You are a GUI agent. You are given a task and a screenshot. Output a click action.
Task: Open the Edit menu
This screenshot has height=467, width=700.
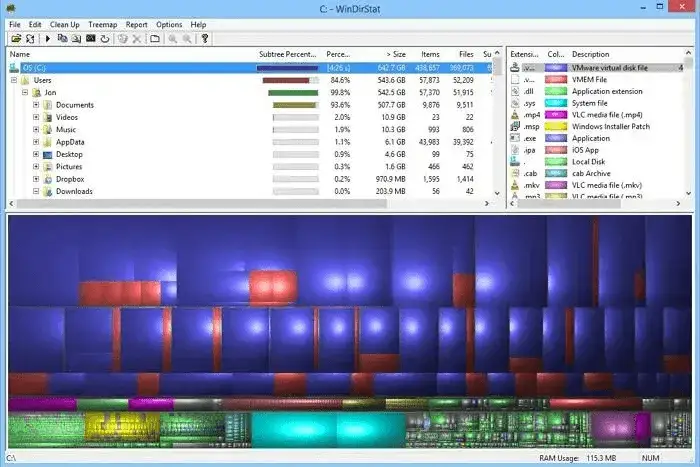point(35,25)
